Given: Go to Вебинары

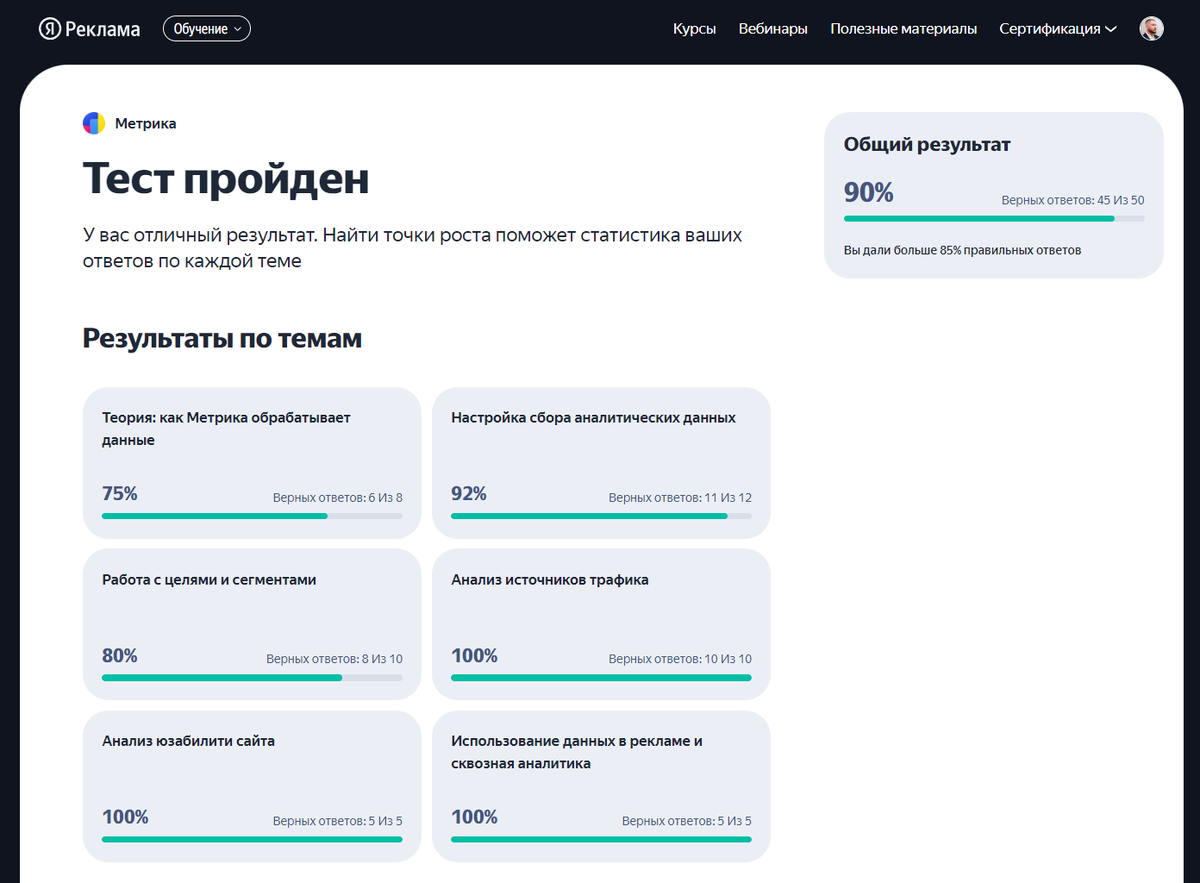Looking at the screenshot, I should [773, 29].
